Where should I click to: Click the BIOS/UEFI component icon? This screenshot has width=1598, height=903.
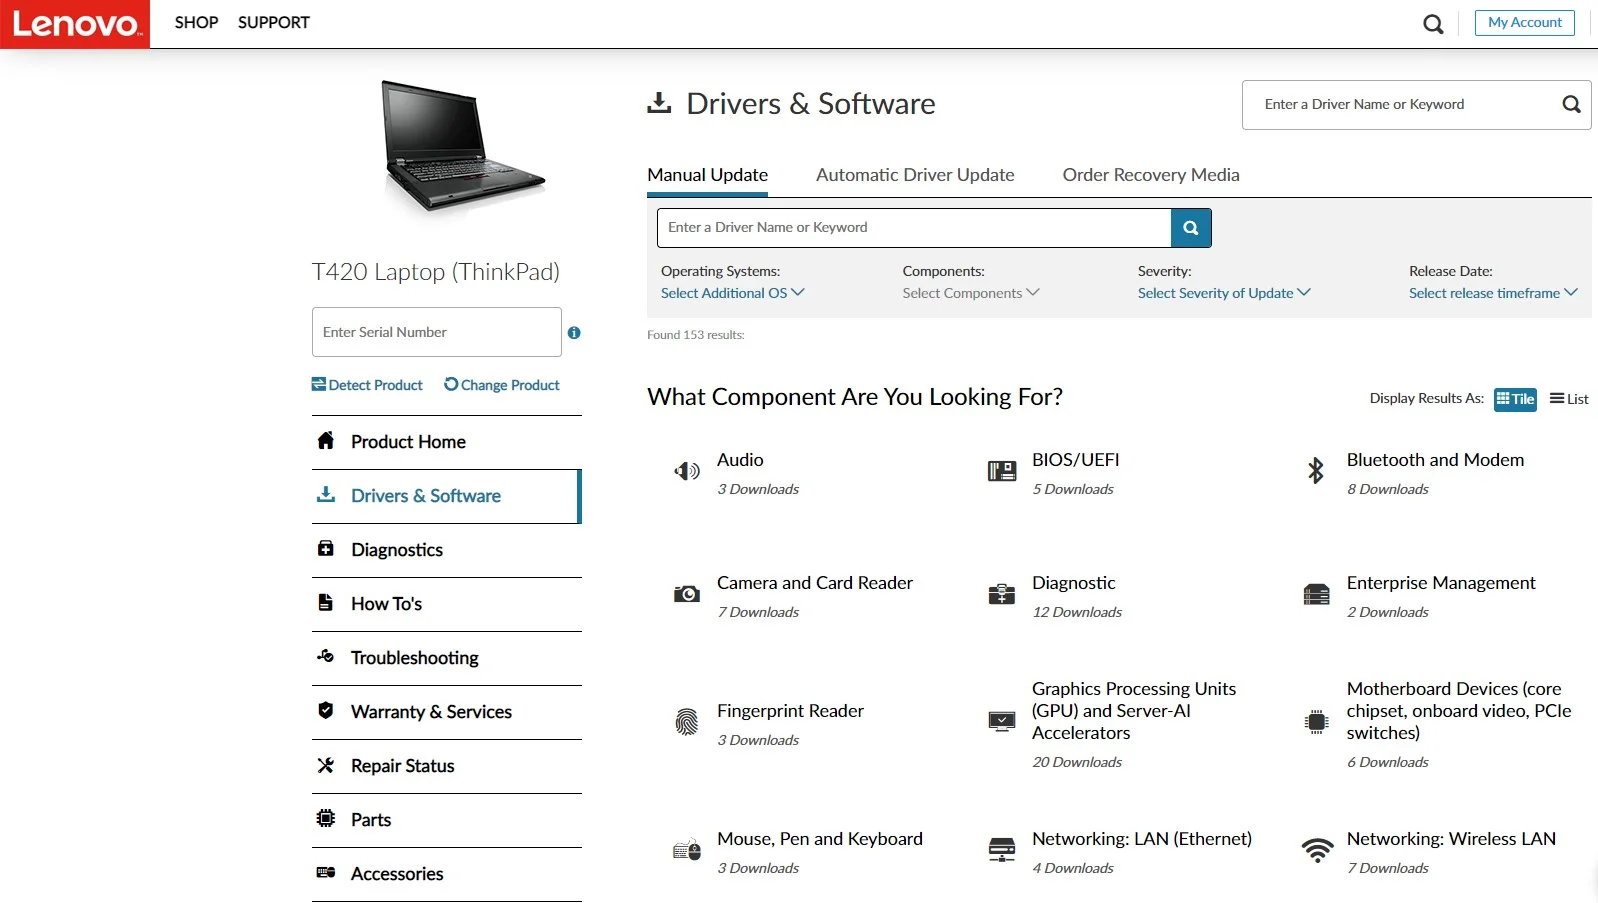(1002, 471)
